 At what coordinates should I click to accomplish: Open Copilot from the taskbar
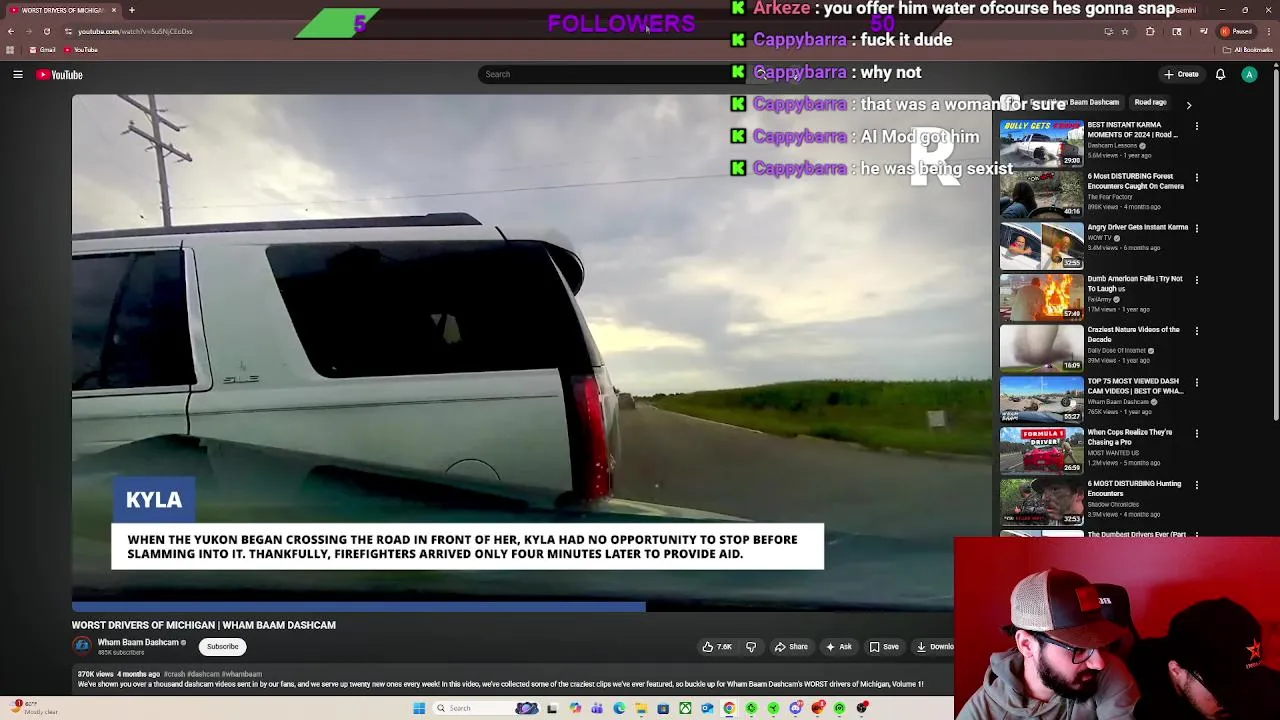575,708
